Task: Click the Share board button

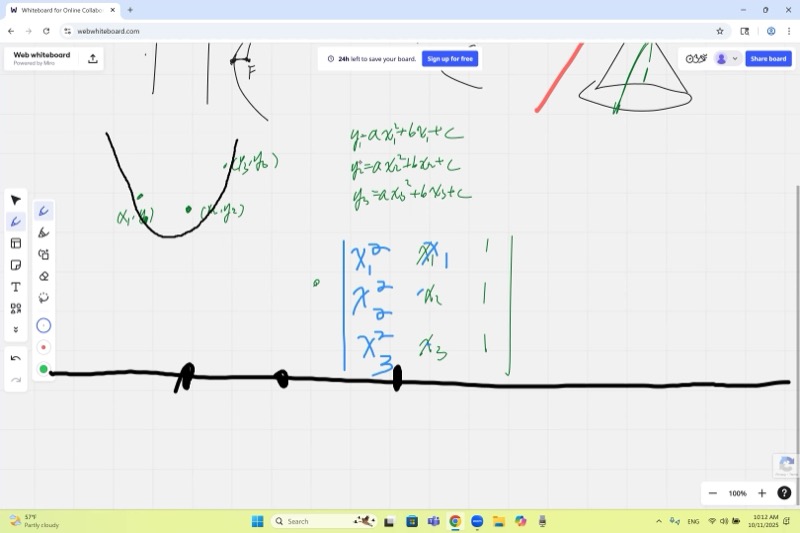Action: point(770,59)
